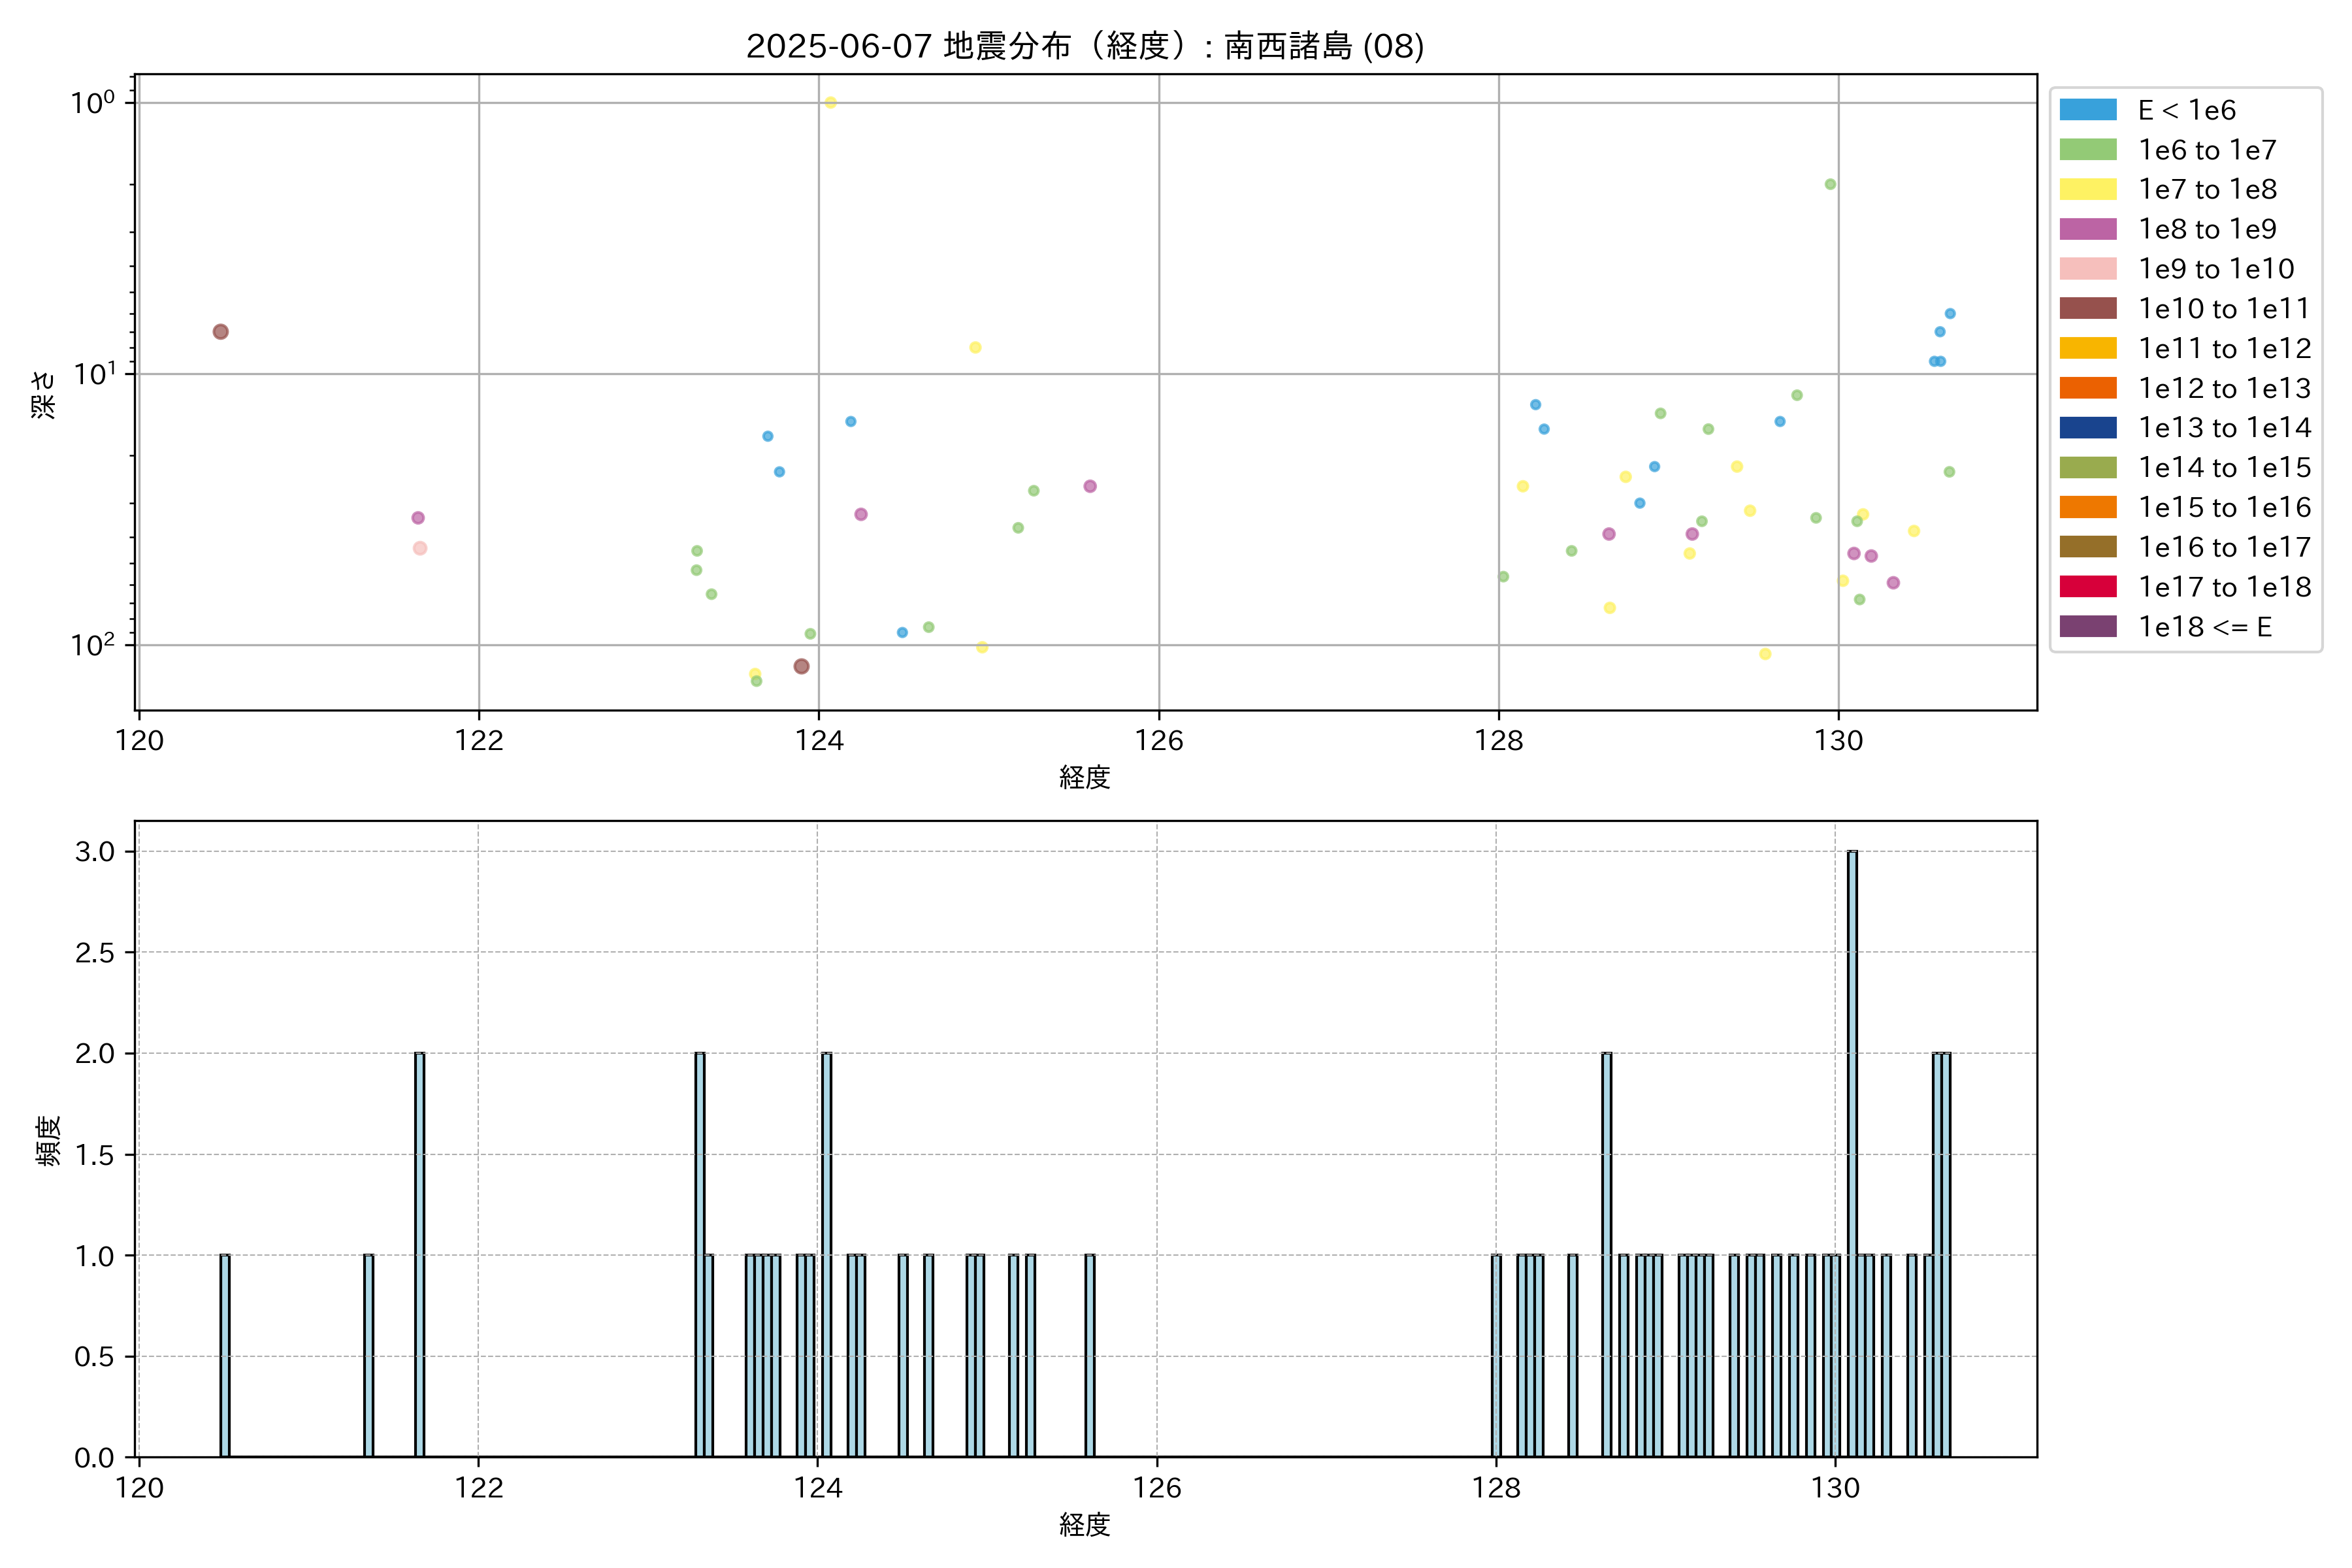The width and height of the screenshot is (2352, 1568).
Task: Click the green '1e6 to 1e7' legend swatch
Action: [2087, 150]
